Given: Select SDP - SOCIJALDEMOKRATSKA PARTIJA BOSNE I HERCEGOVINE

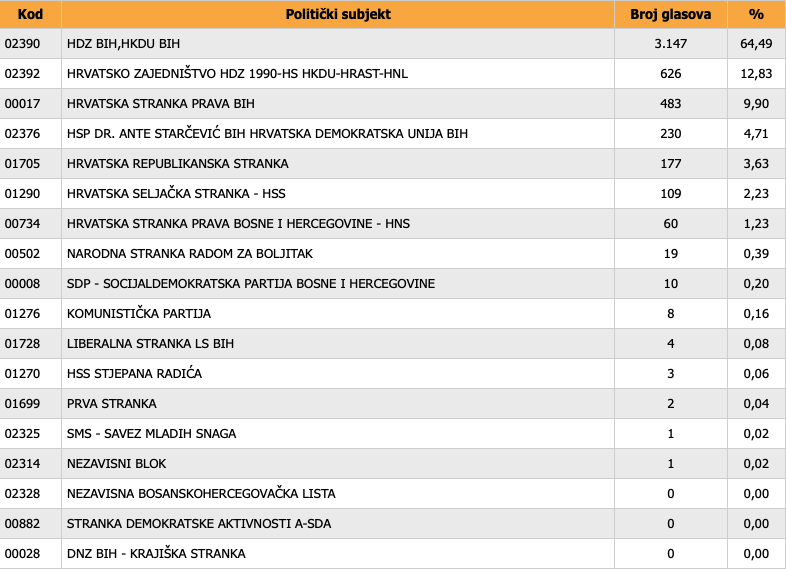Looking at the screenshot, I should (251, 284).
